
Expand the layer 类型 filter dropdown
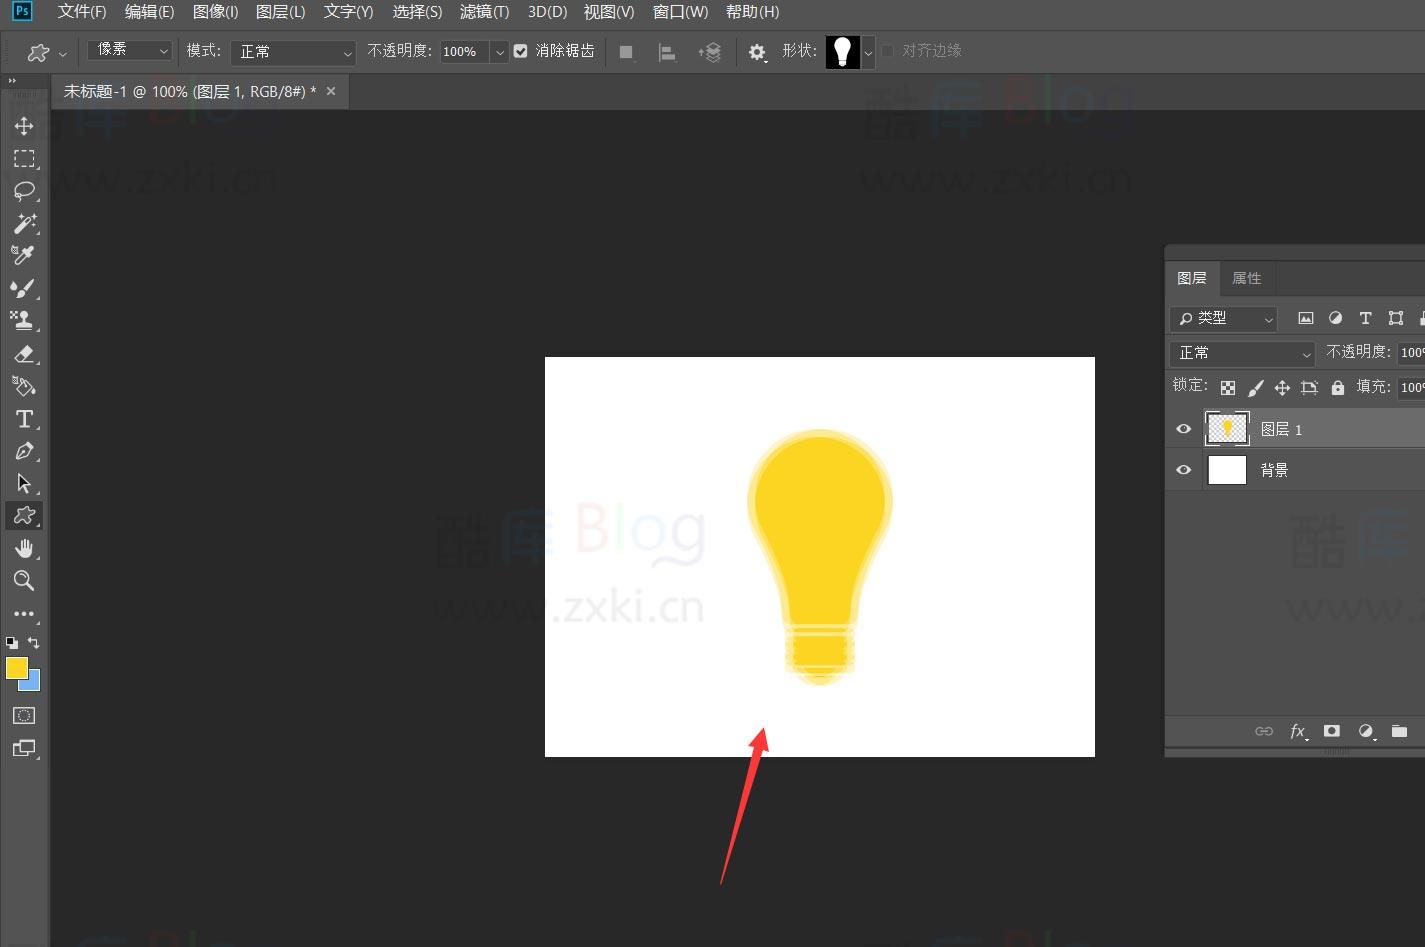pos(1224,319)
